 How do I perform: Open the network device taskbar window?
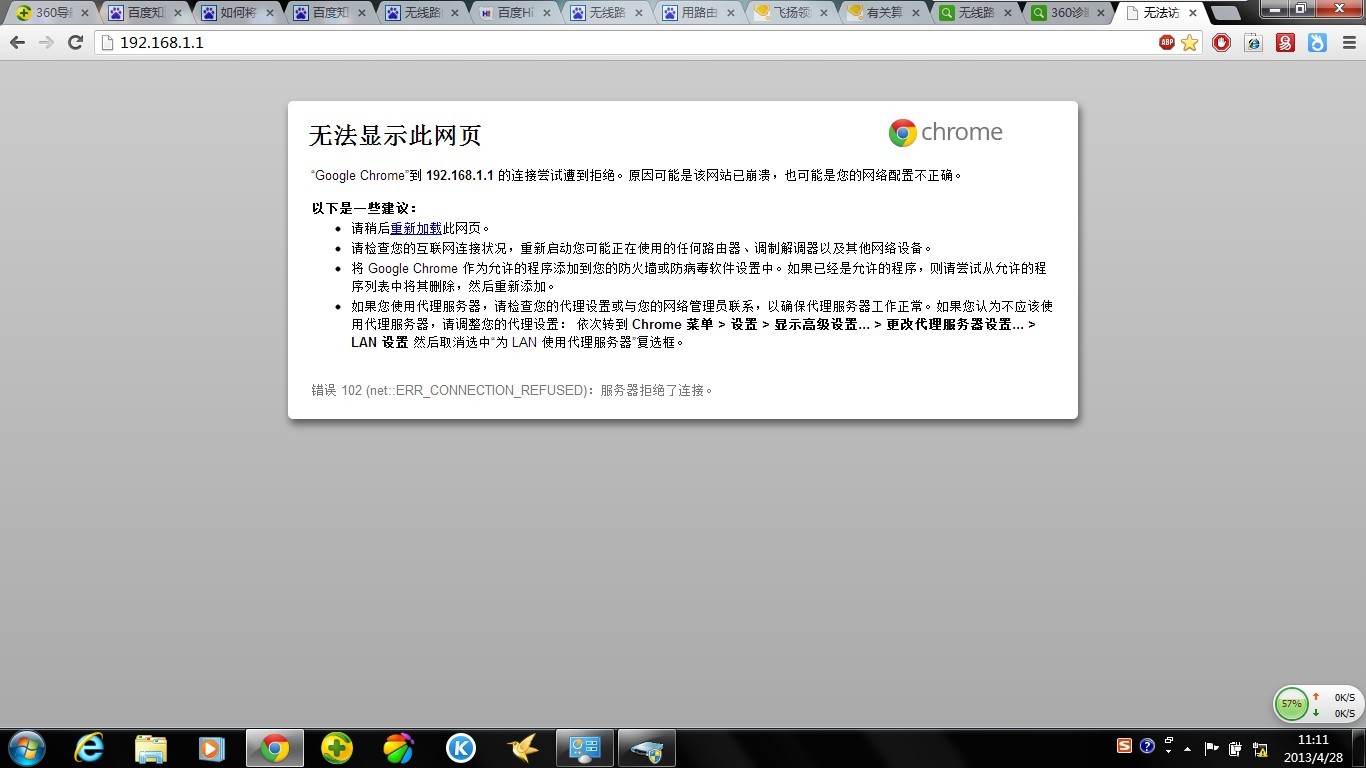tap(647, 748)
